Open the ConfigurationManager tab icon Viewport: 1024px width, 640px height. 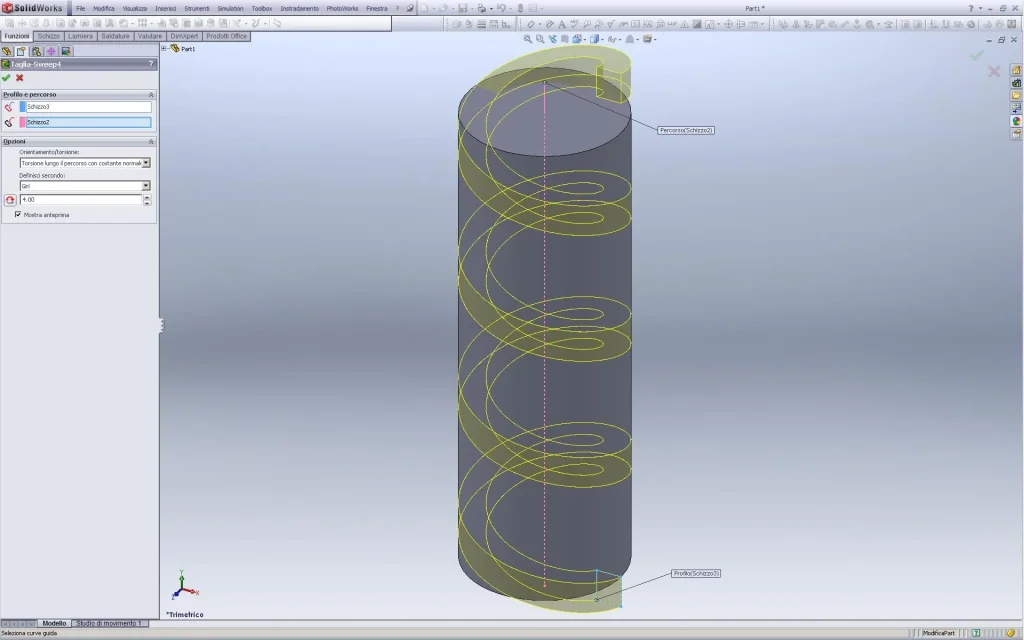[37, 51]
